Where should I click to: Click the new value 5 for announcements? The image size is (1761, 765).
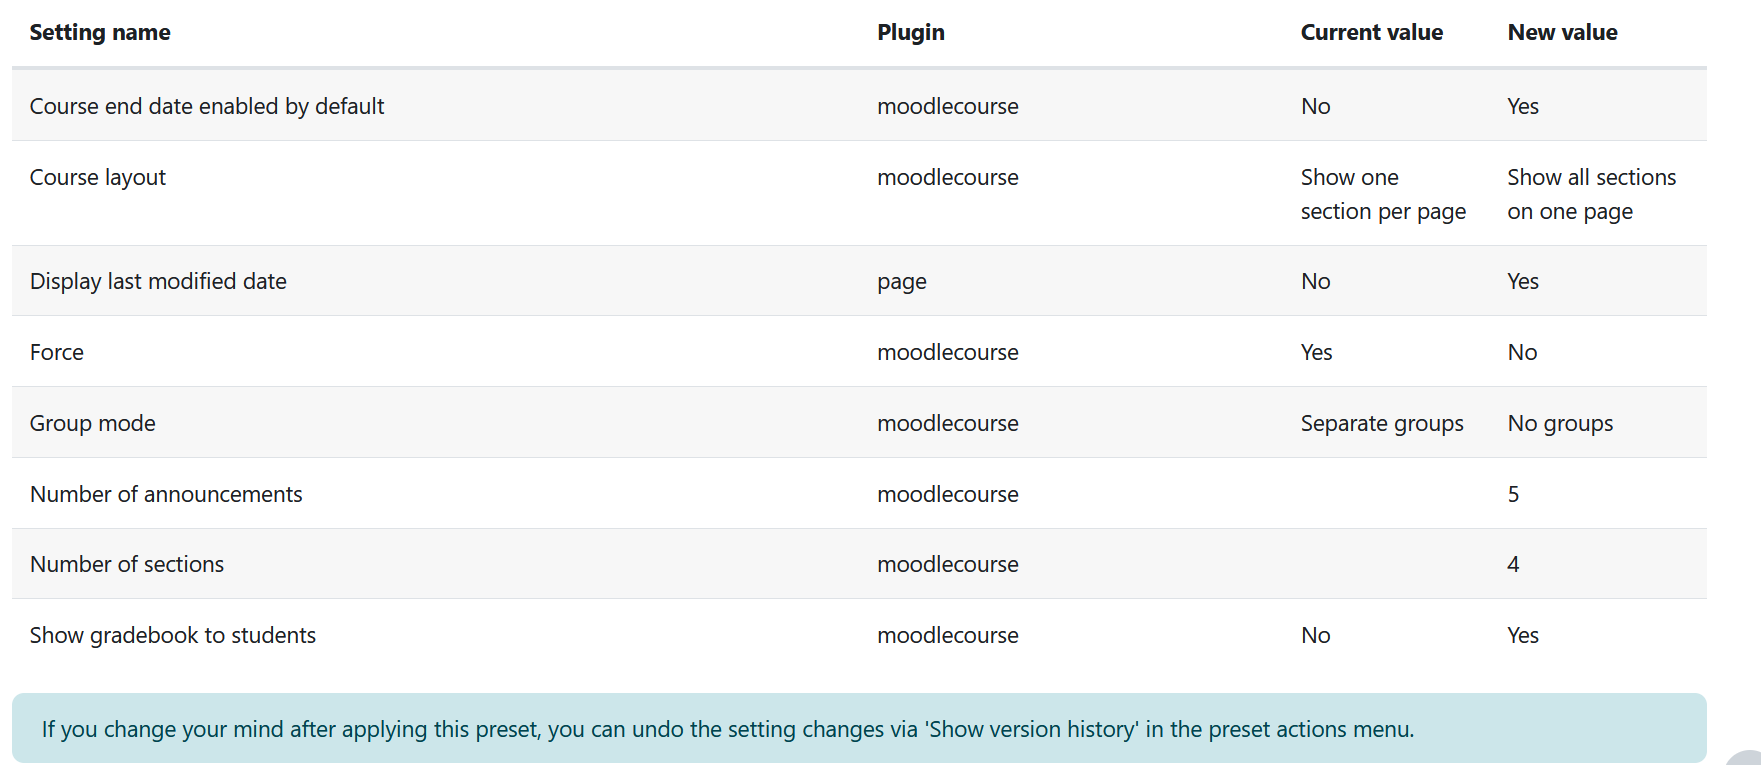coord(1513,494)
